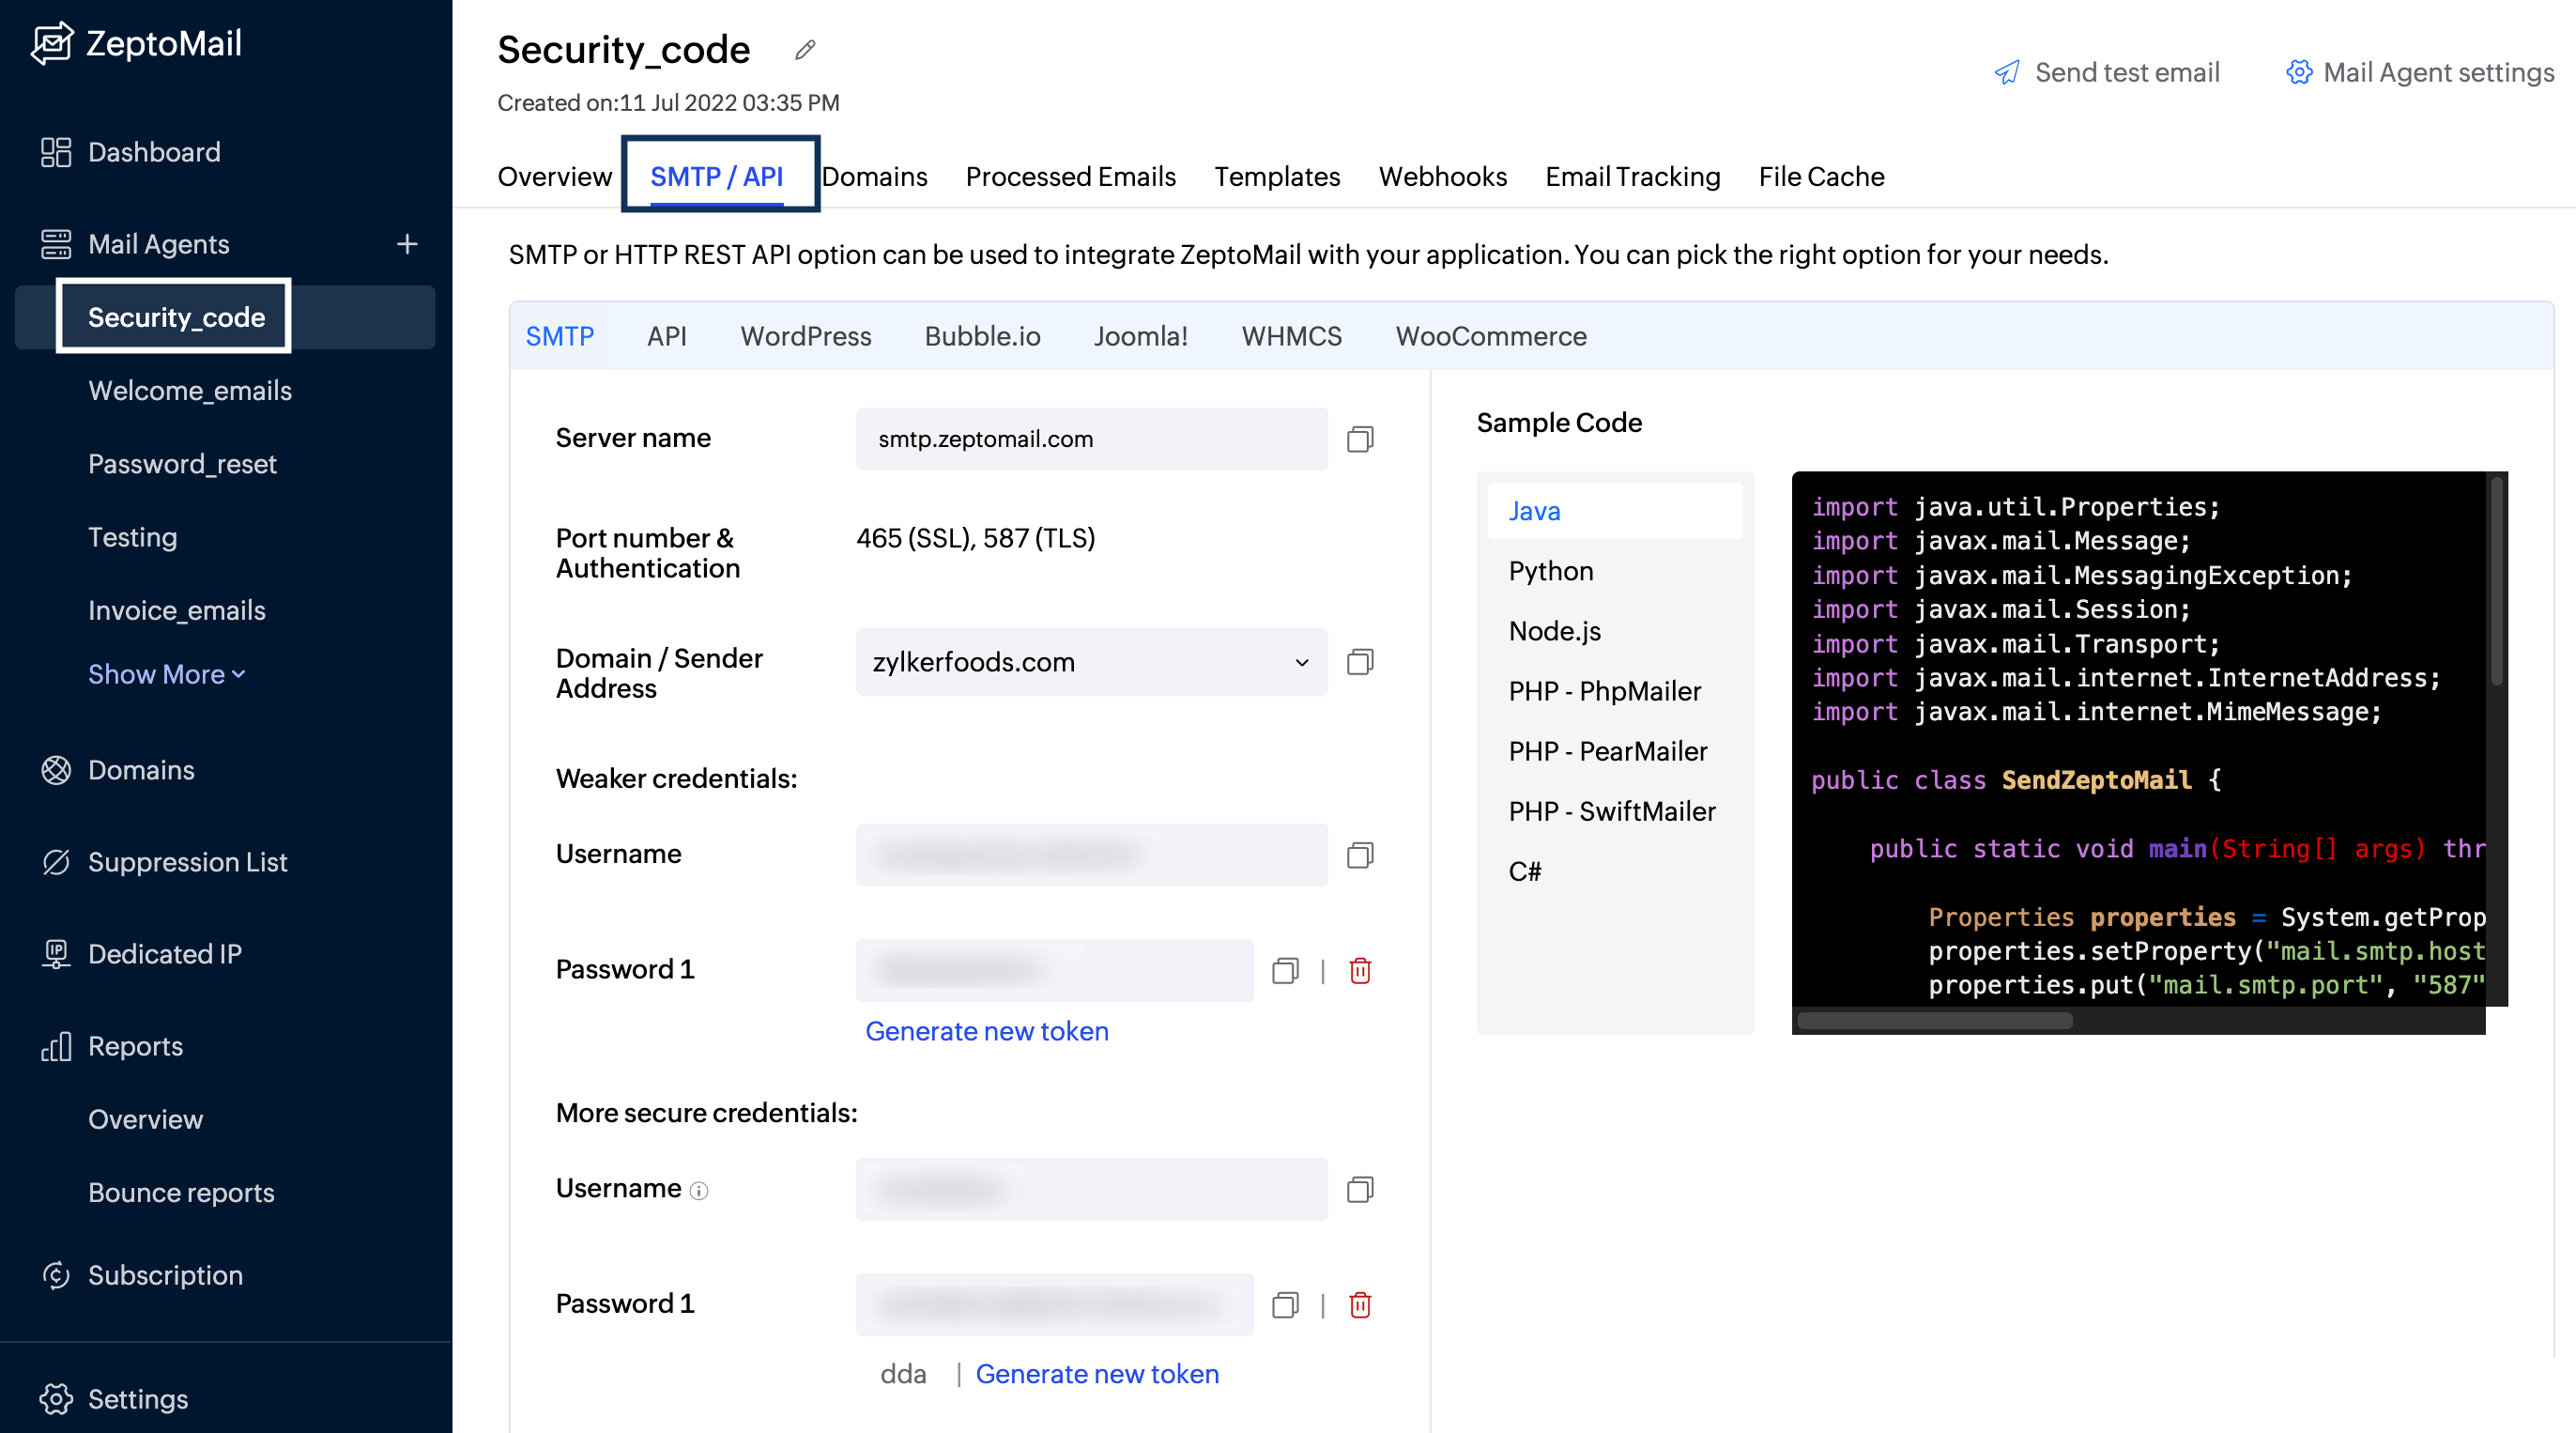Switch to the API tab

click(667, 336)
